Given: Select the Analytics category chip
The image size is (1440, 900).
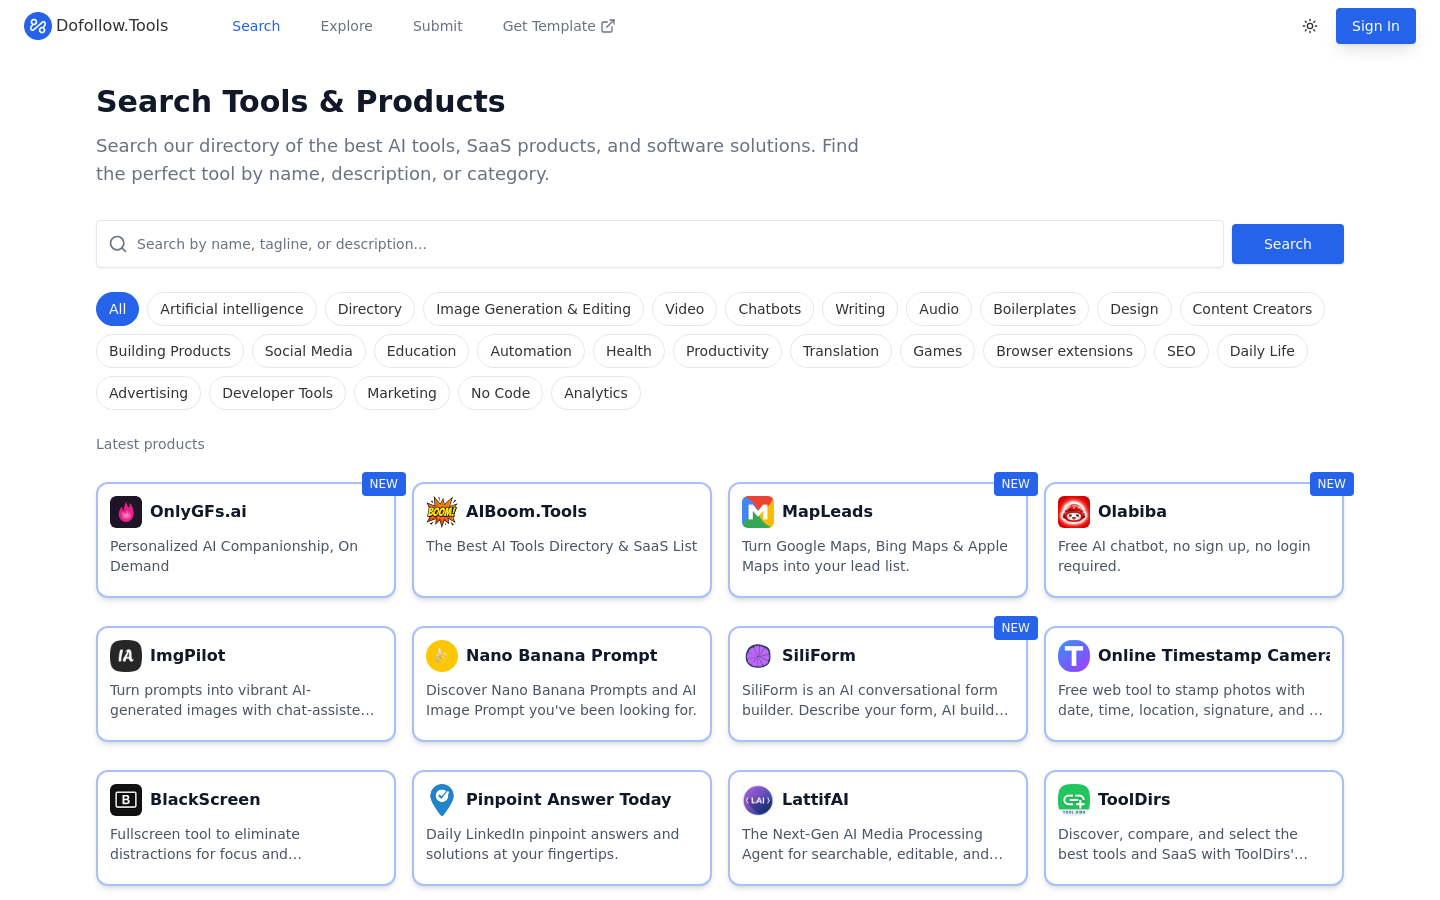Looking at the screenshot, I should point(596,393).
